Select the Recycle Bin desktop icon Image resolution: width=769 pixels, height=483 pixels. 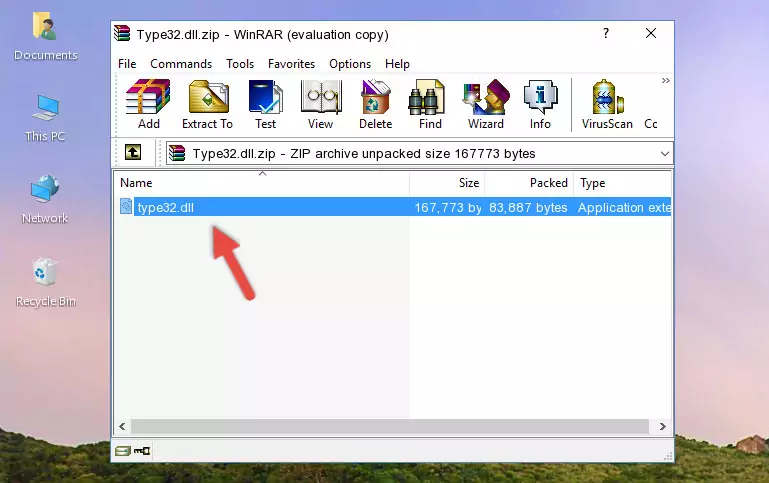[45, 282]
